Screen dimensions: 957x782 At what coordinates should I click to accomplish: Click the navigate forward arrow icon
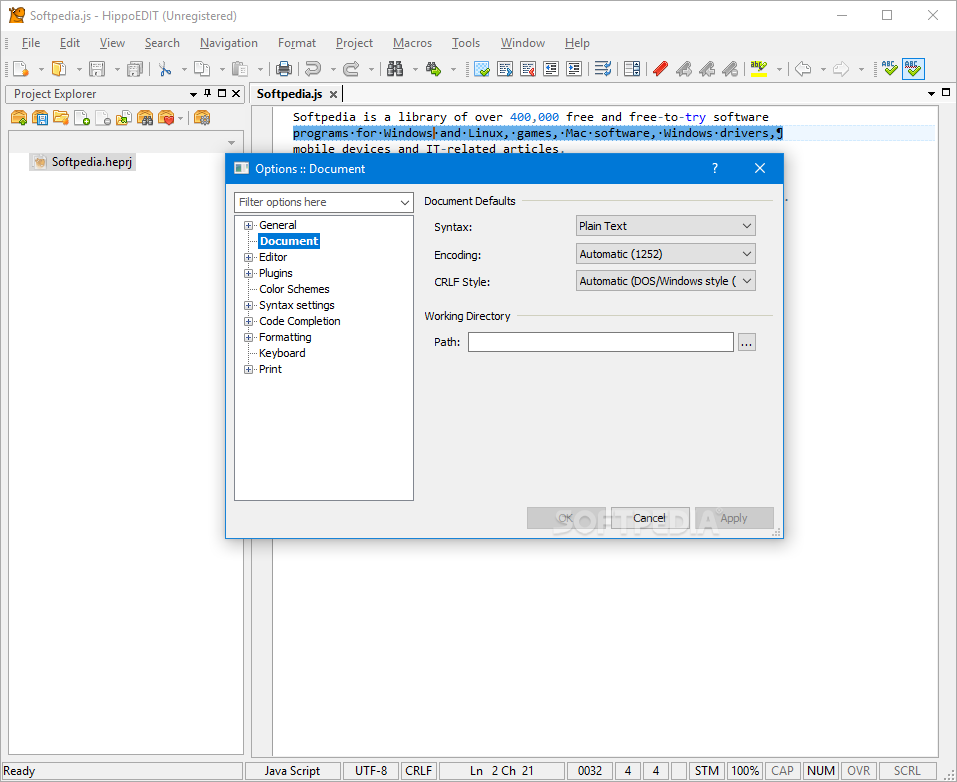click(x=841, y=69)
